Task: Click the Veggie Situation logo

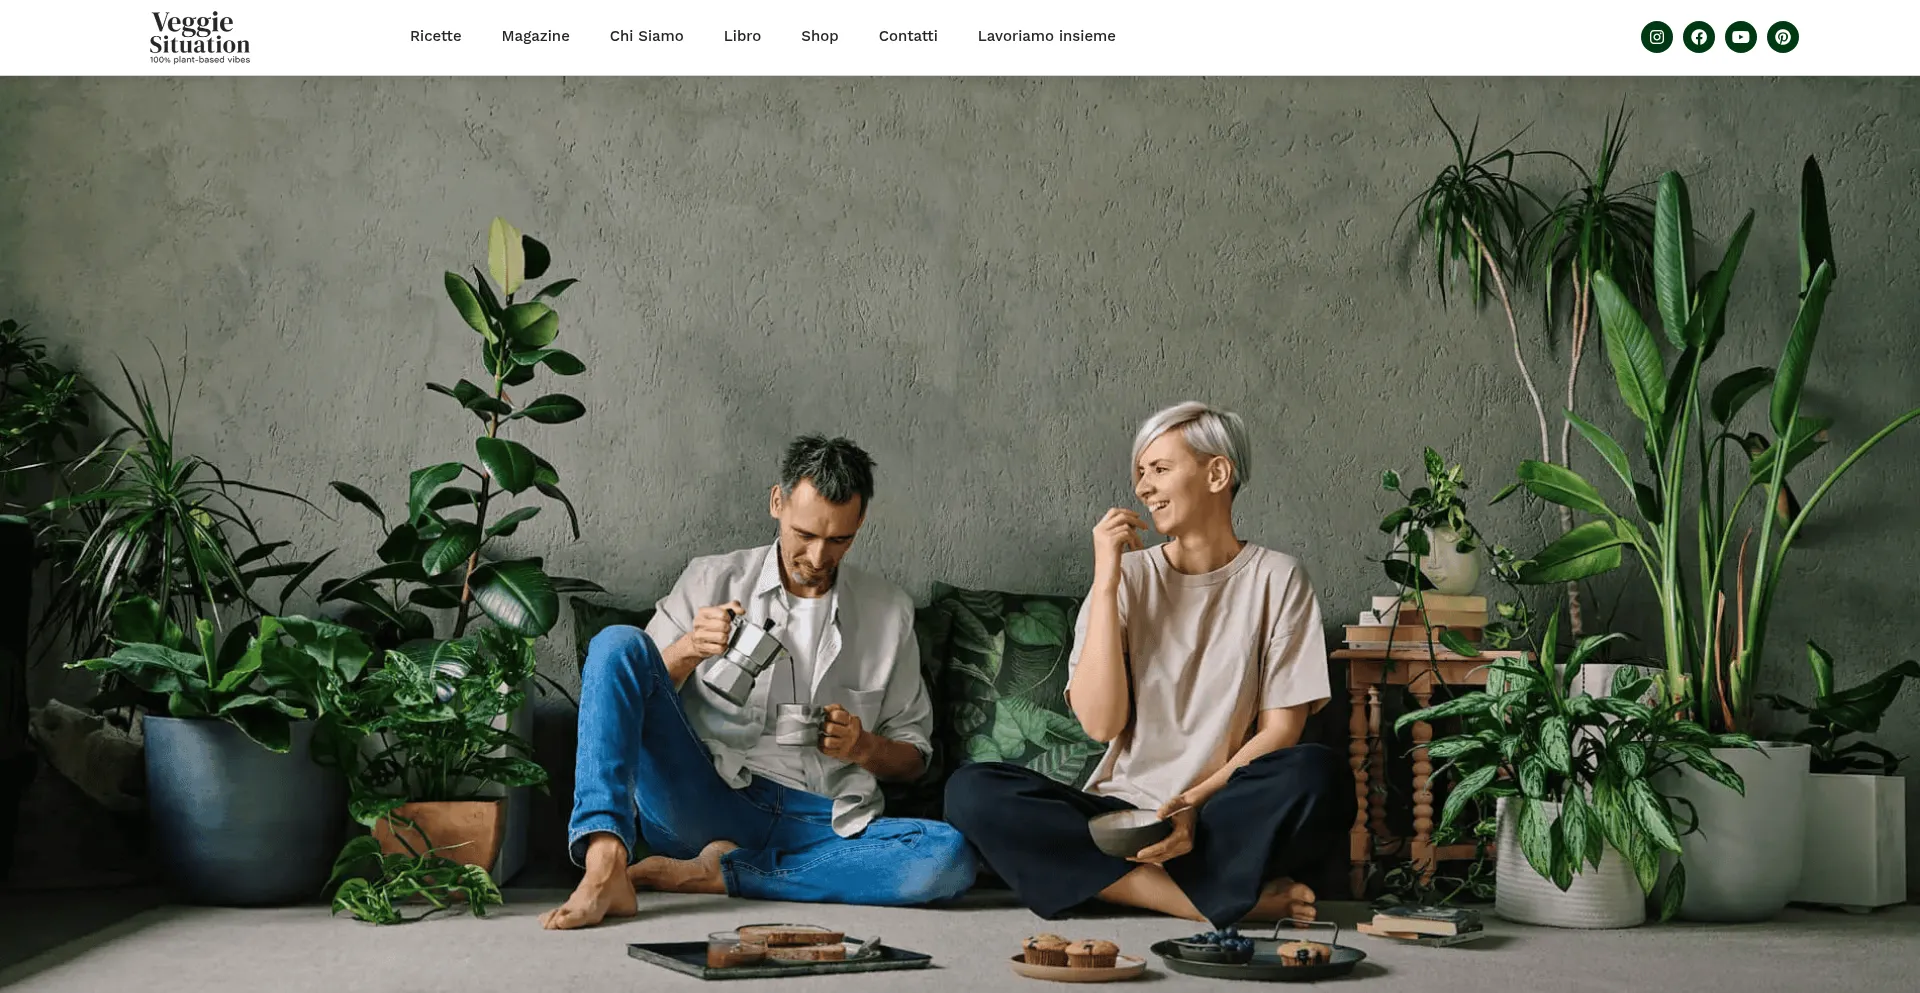Action: pyautogui.click(x=200, y=37)
